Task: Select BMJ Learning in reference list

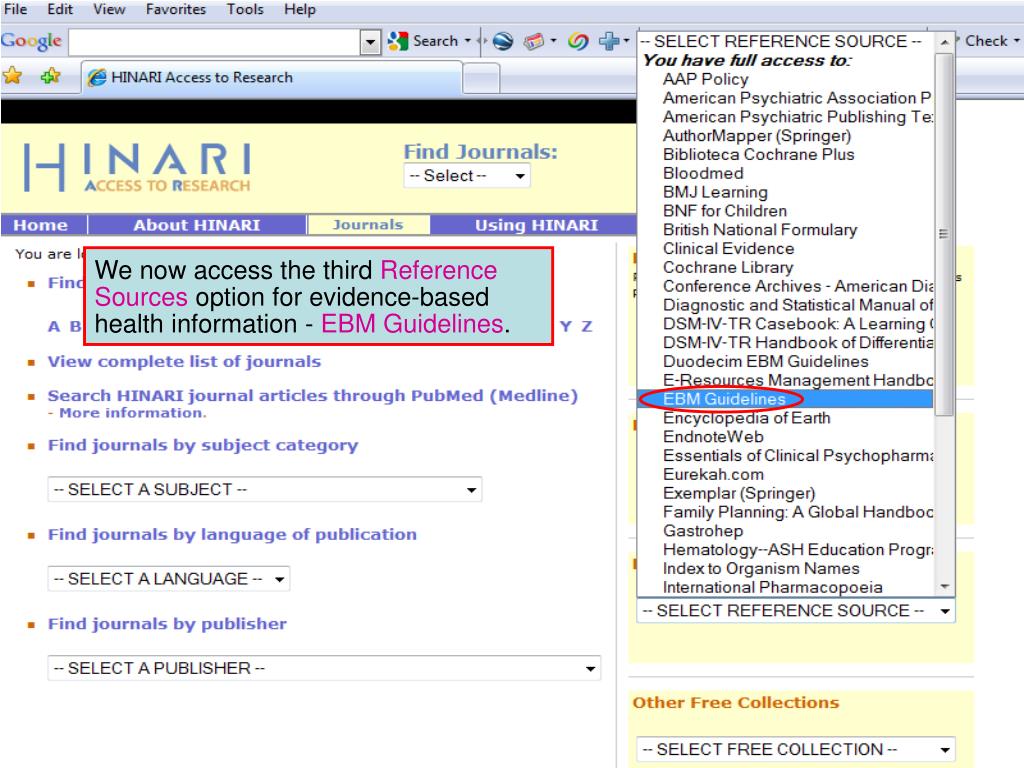Action: 785,192
